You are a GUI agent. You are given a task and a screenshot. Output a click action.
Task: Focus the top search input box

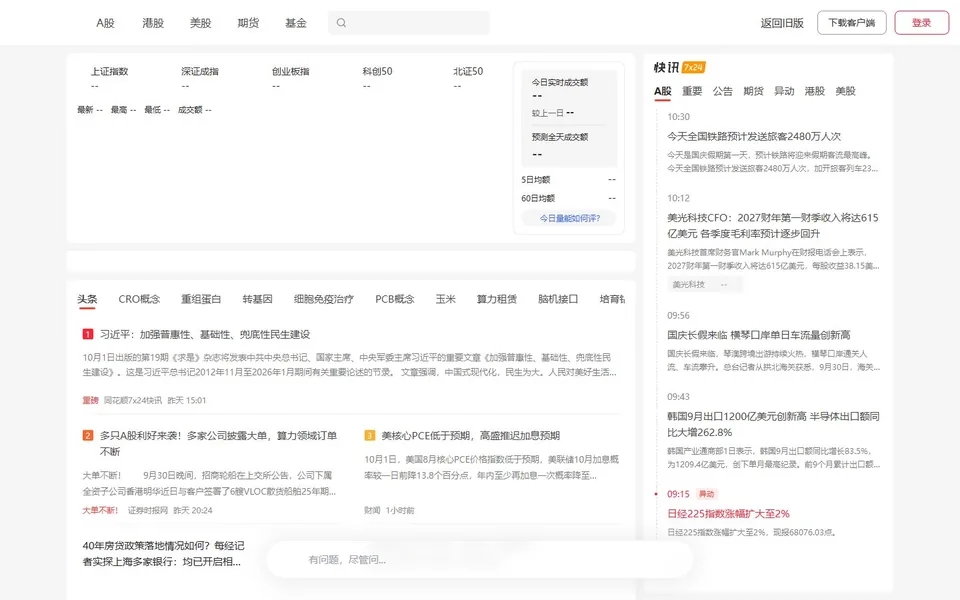pyautogui.click(x=409, y=23)
